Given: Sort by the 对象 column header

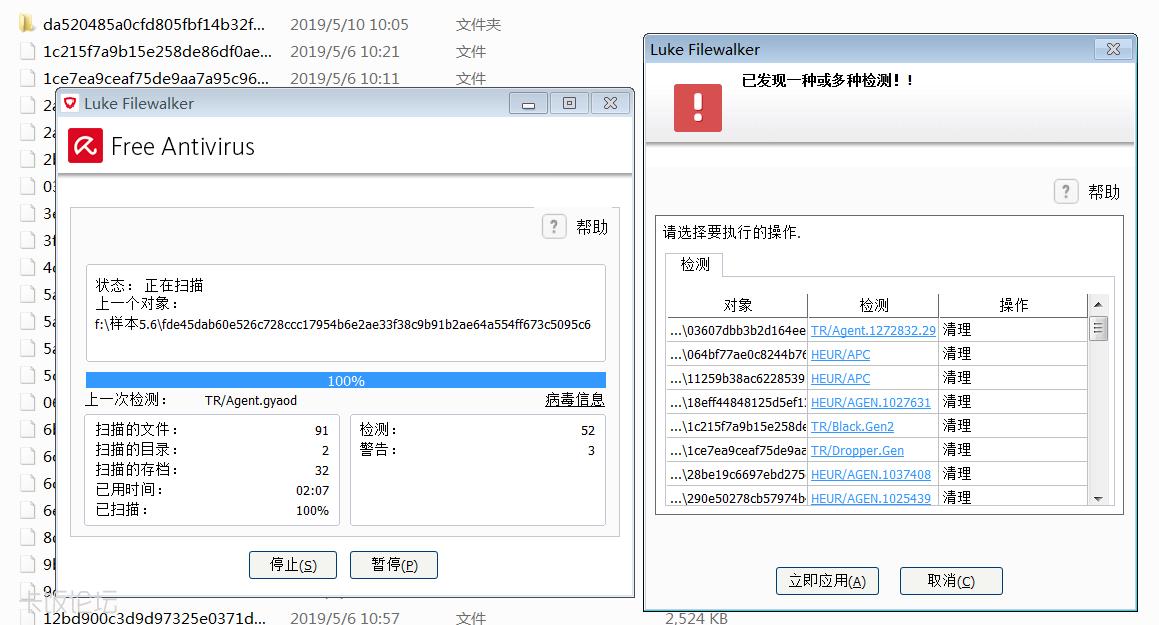Looking at the screenshot, I should click(737, 305).
